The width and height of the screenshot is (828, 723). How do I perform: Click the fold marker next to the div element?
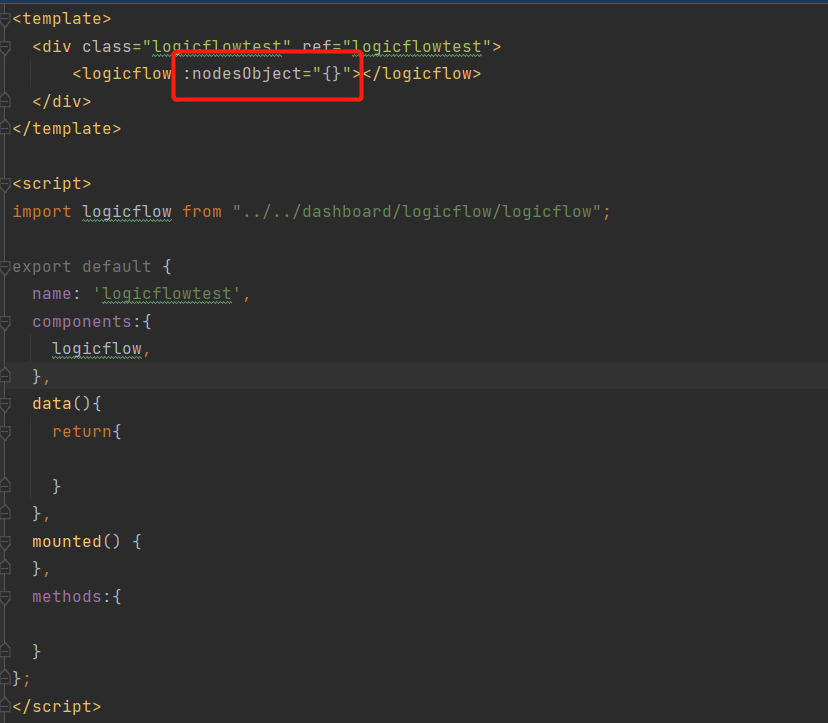[x=6, y=46]
